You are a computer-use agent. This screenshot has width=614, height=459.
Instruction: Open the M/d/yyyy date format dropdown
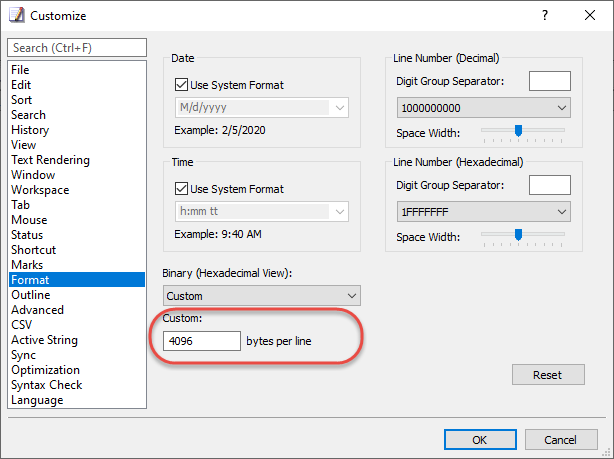pyautogui.click(x=262, y=108)
